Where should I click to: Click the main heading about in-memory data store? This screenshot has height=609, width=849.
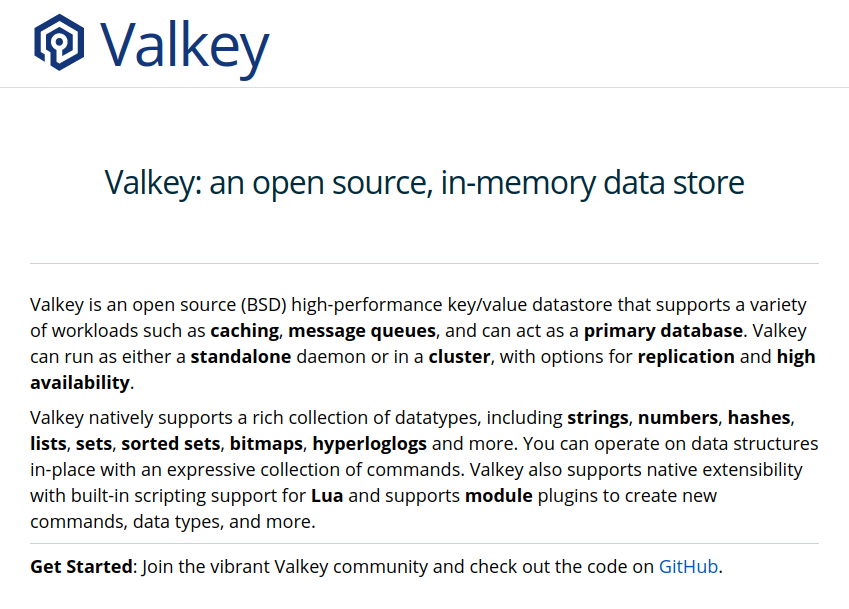(x=424, y=183)
